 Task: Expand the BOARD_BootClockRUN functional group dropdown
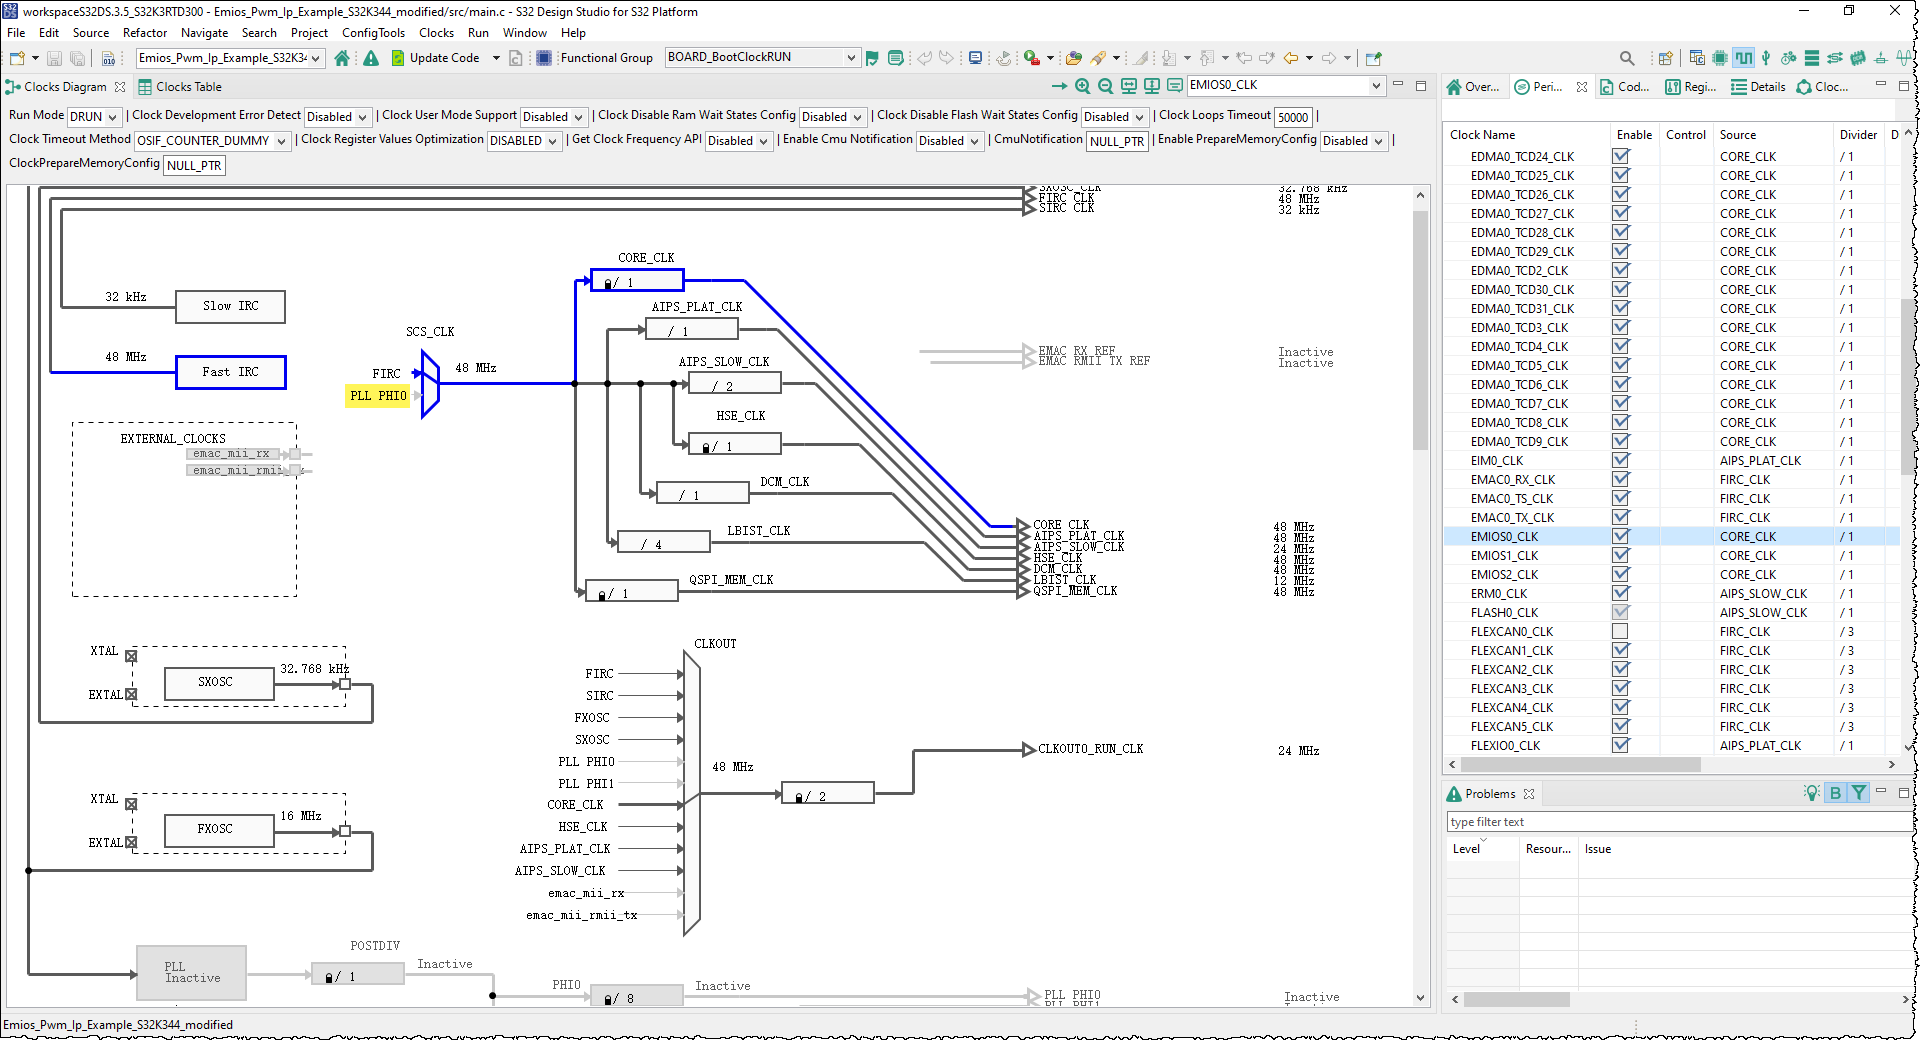(762, 58)
